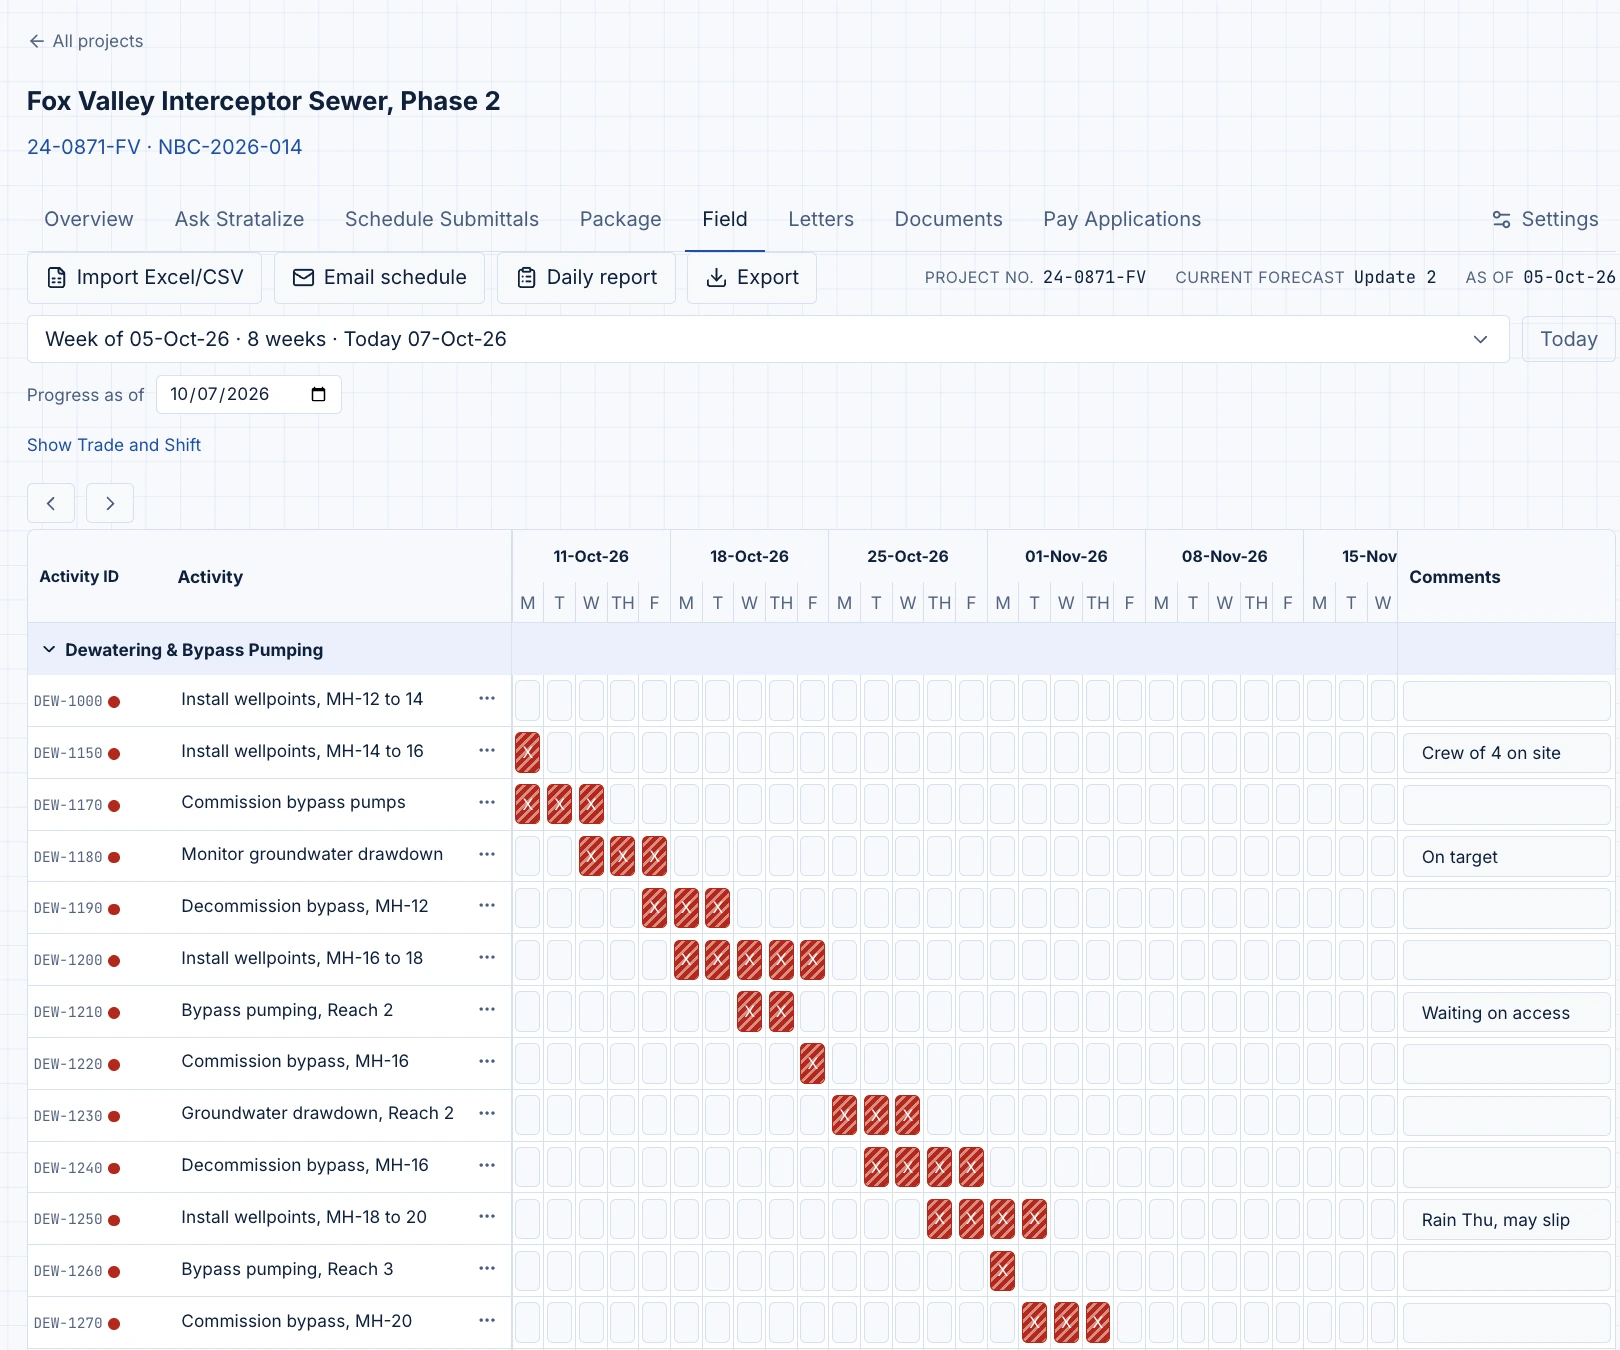1620x1350 pixels.
Task: Open the Daily report
Action: click(586, 277)
